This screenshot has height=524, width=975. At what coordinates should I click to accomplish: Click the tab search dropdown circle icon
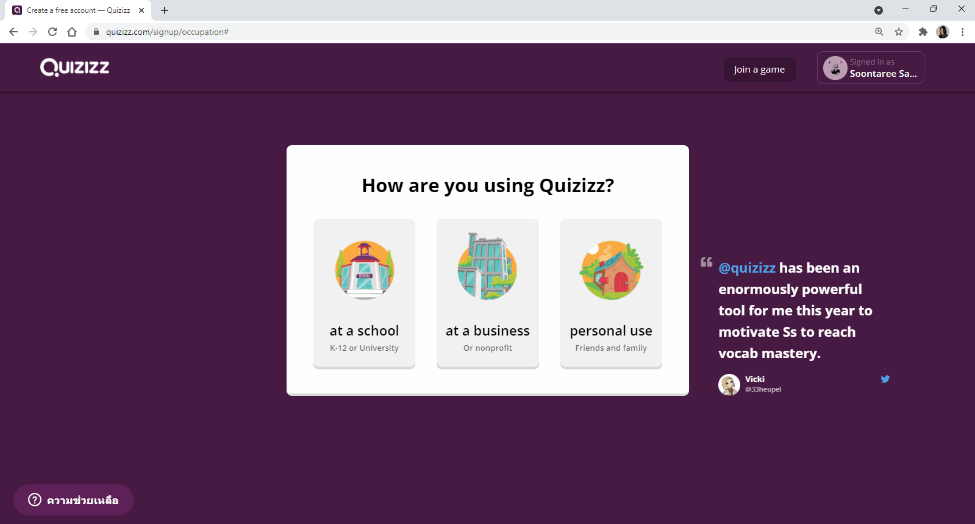coord(879,10)
